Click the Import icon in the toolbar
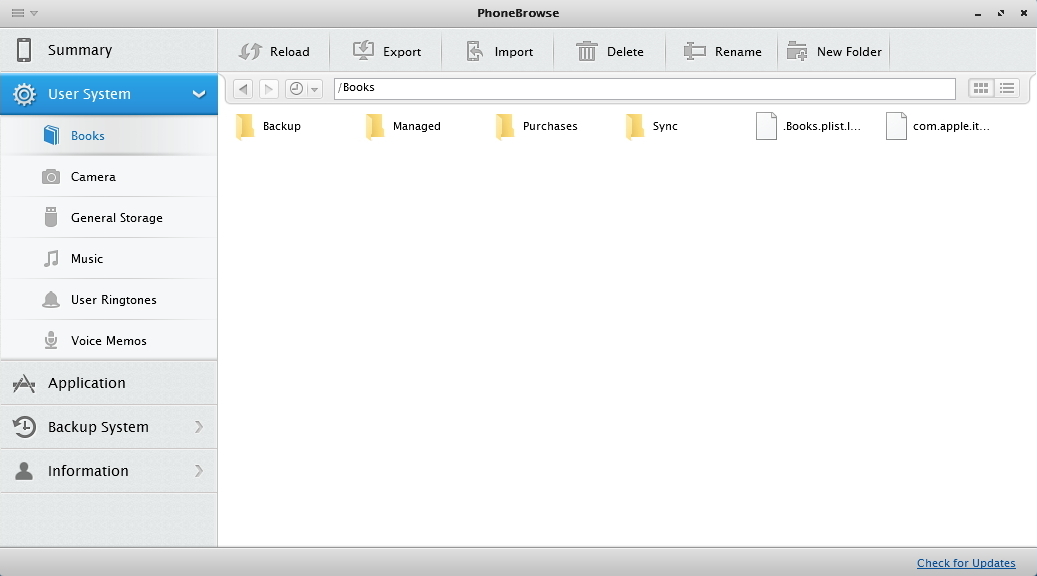 pyautogui.click(x=473, y=49)
